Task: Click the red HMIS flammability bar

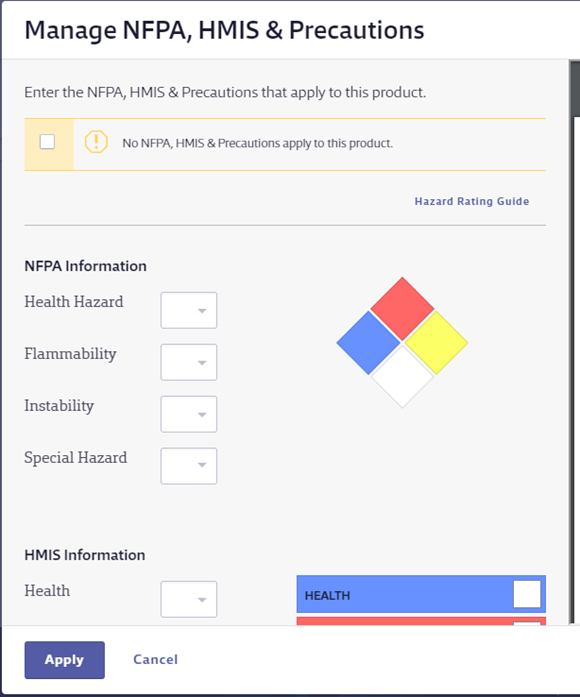Action: click(x=421, y=621)
